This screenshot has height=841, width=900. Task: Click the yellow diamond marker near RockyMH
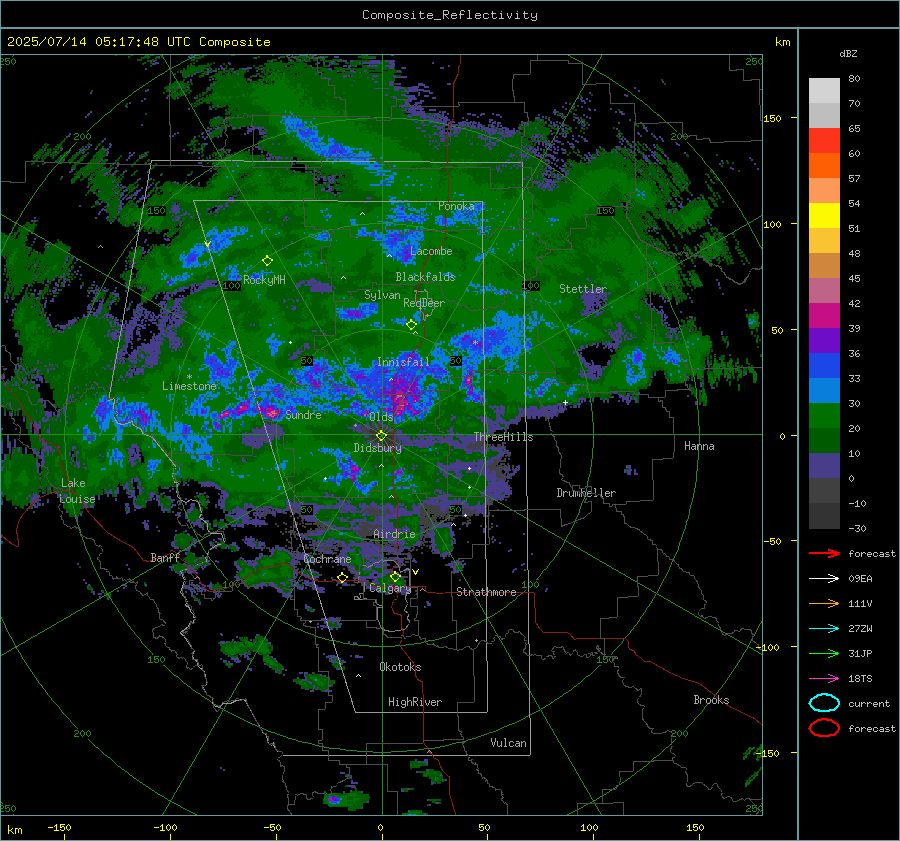click(x=267, y=261)
